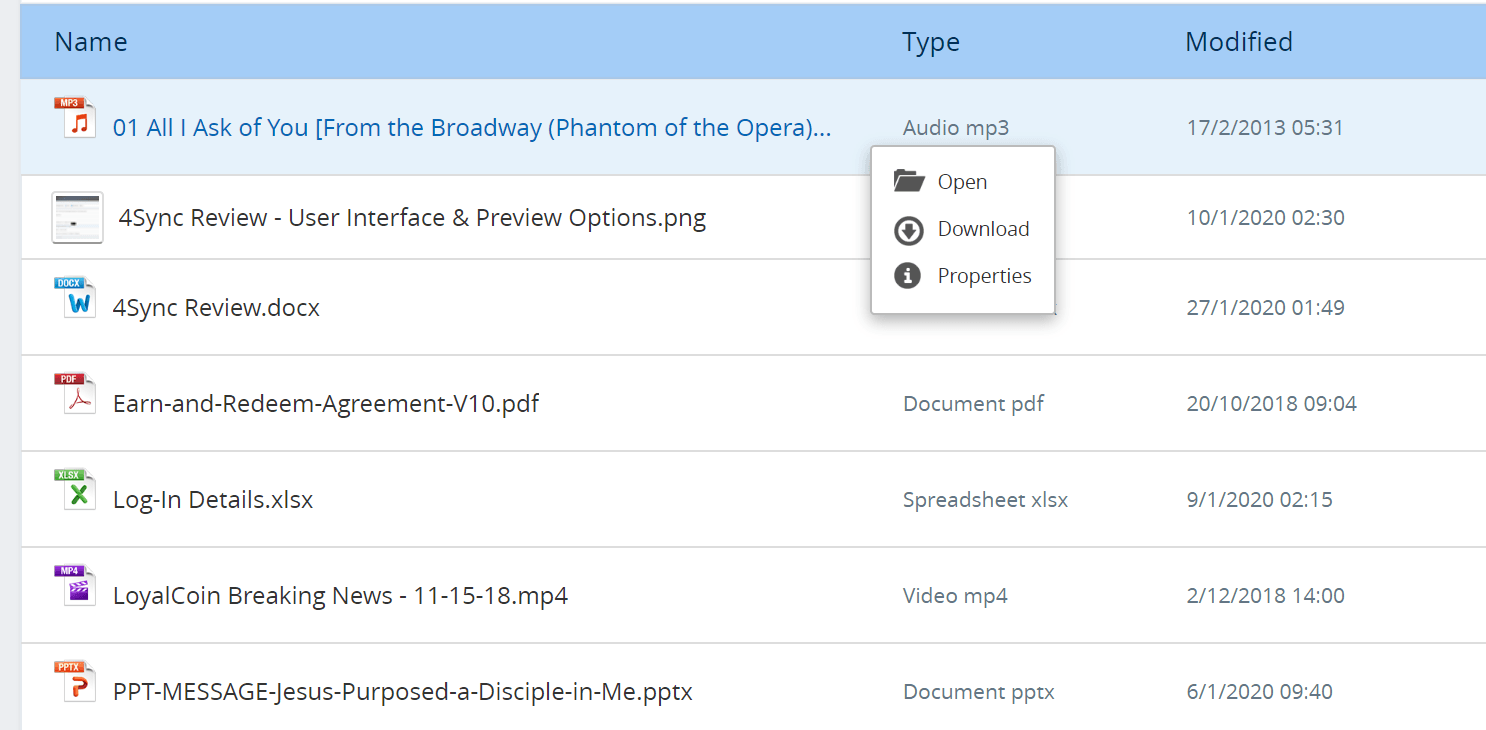Click the PDF file icon

75,393
